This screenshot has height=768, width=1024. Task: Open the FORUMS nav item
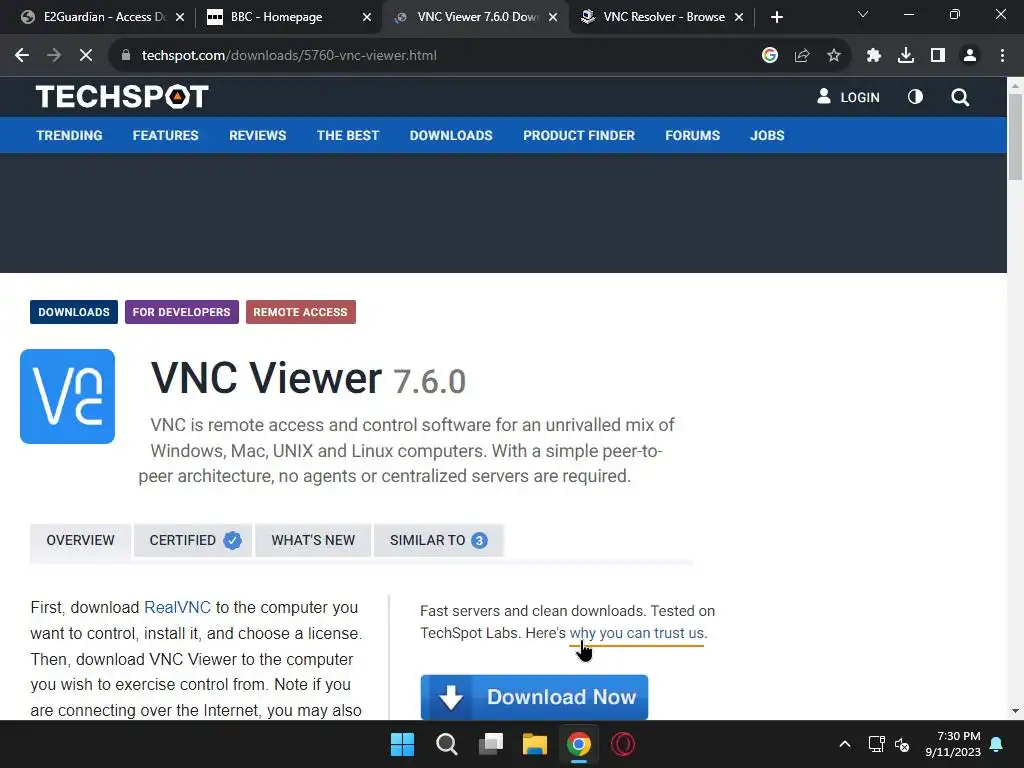click(x=692, y=135)
